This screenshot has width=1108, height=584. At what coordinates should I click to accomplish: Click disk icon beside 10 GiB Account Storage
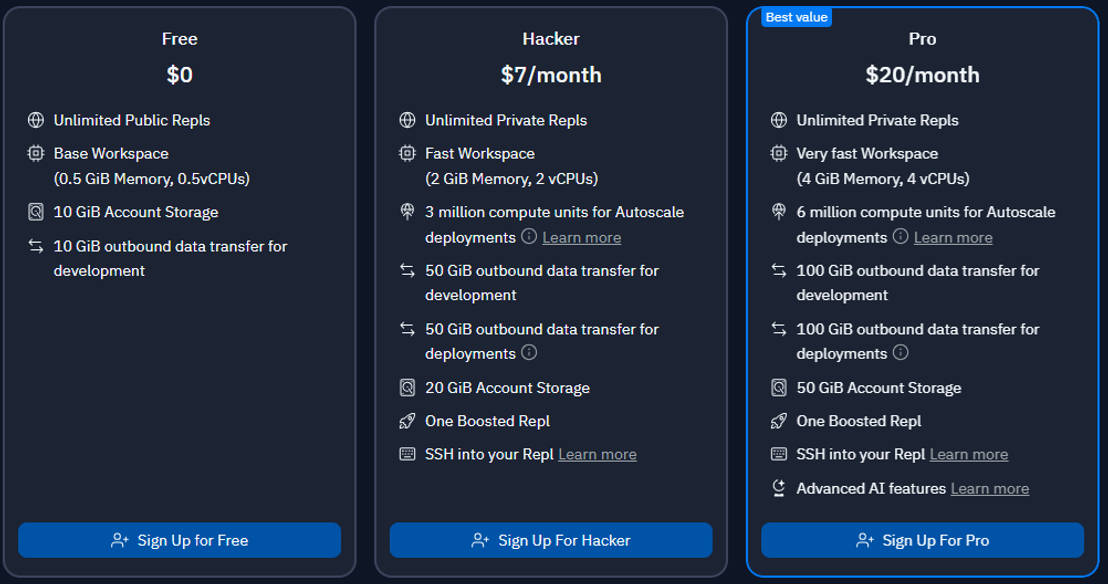(x=36, y=212)
